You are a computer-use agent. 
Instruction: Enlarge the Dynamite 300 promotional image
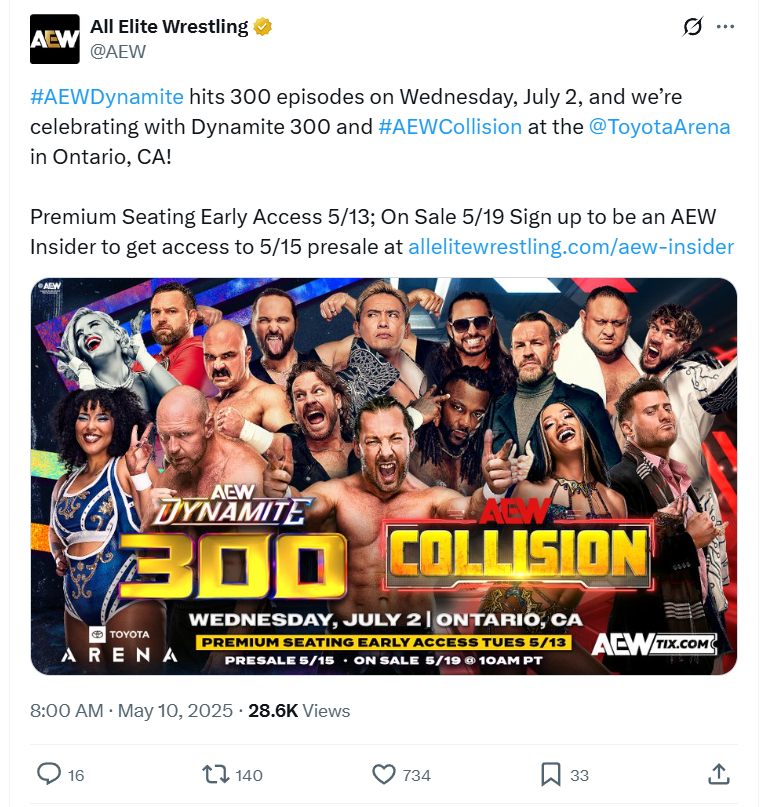tap(384, 476)
